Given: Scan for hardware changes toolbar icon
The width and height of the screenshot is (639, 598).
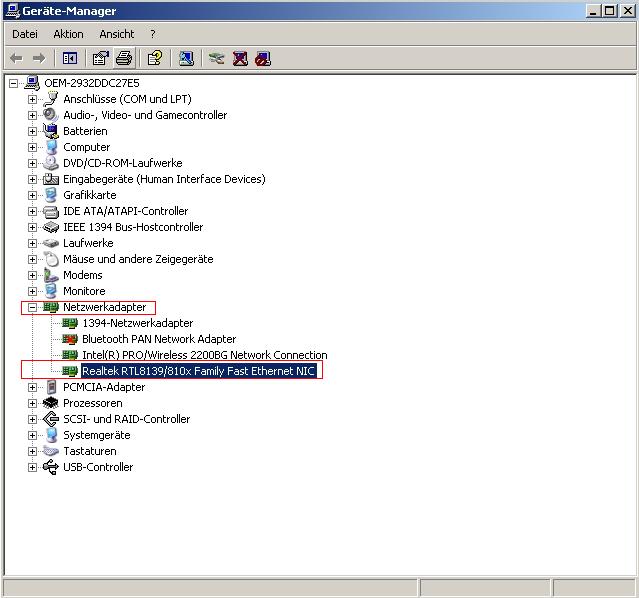Looking at the screenshot, I should 186,59.
